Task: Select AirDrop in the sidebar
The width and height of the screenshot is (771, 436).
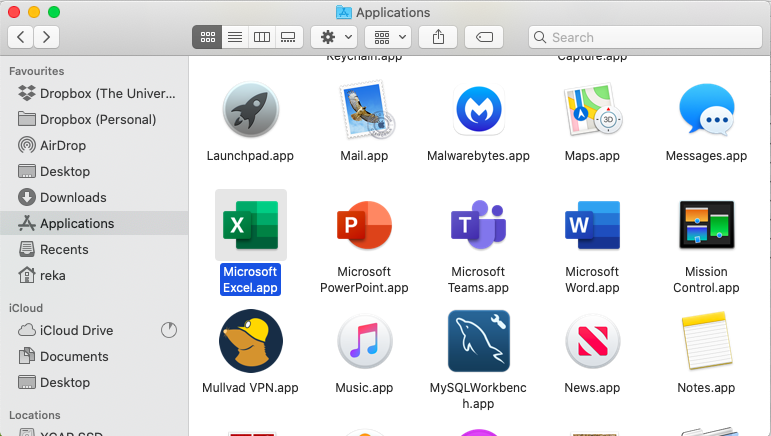Action: 65,145
